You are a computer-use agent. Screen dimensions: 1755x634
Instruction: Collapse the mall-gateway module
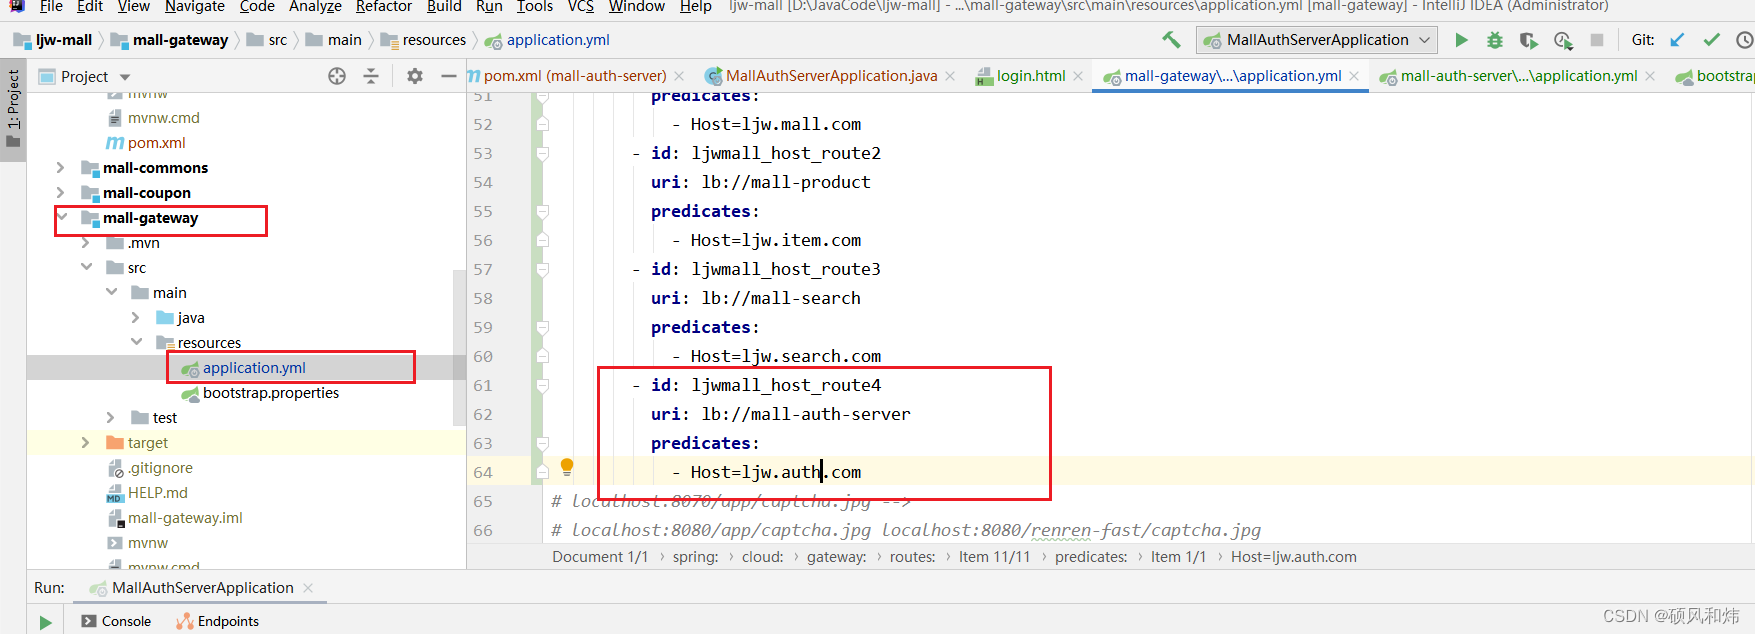pyautogui.click(x=62, y=217)
